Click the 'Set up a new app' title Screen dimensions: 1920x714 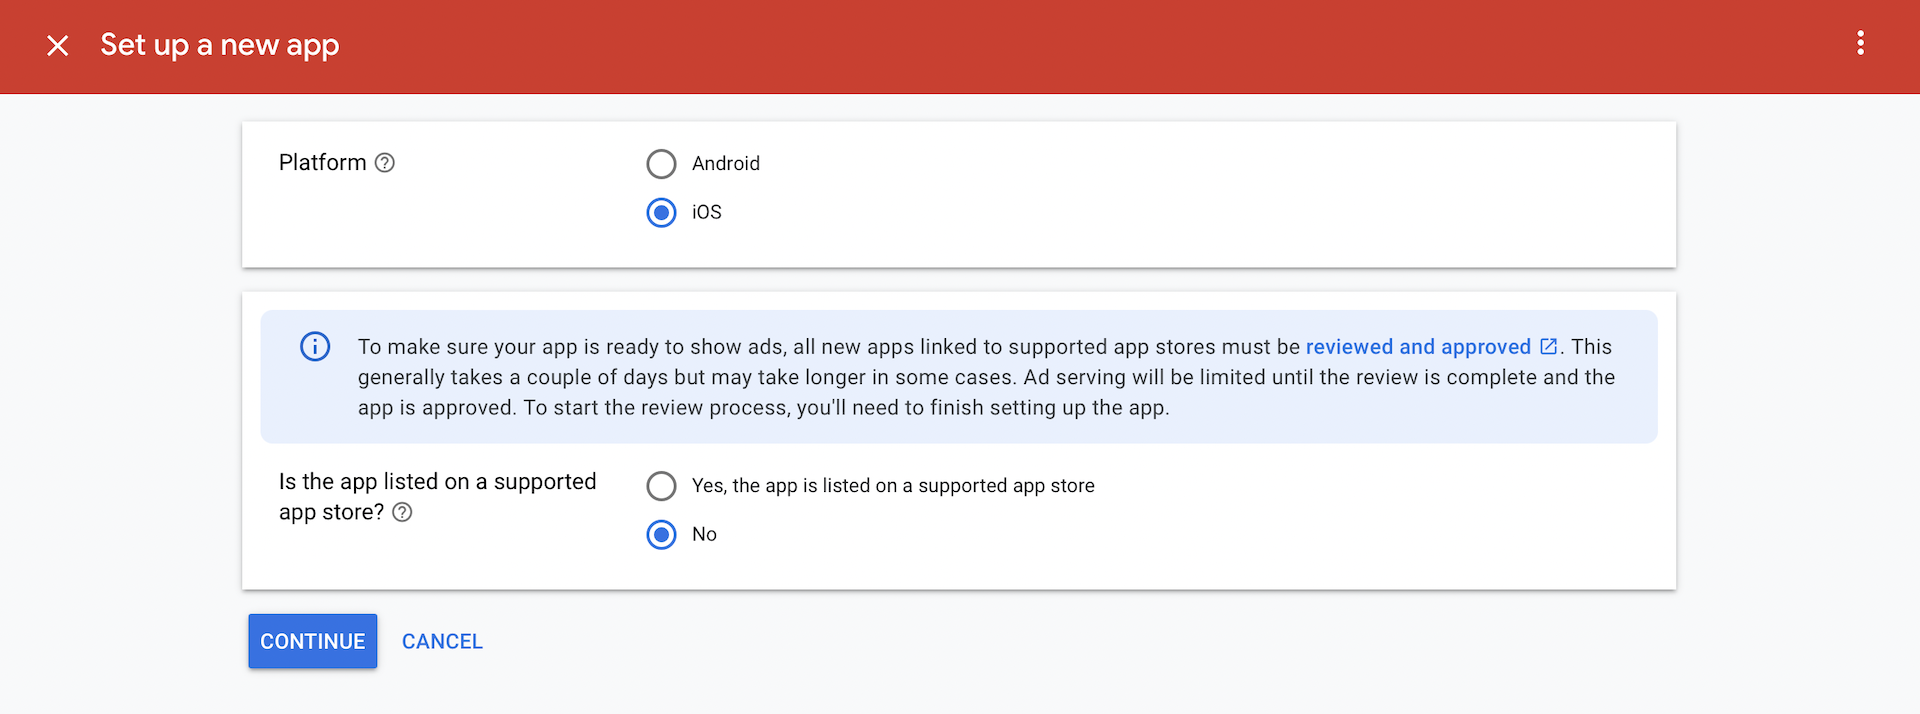(219, 46)
